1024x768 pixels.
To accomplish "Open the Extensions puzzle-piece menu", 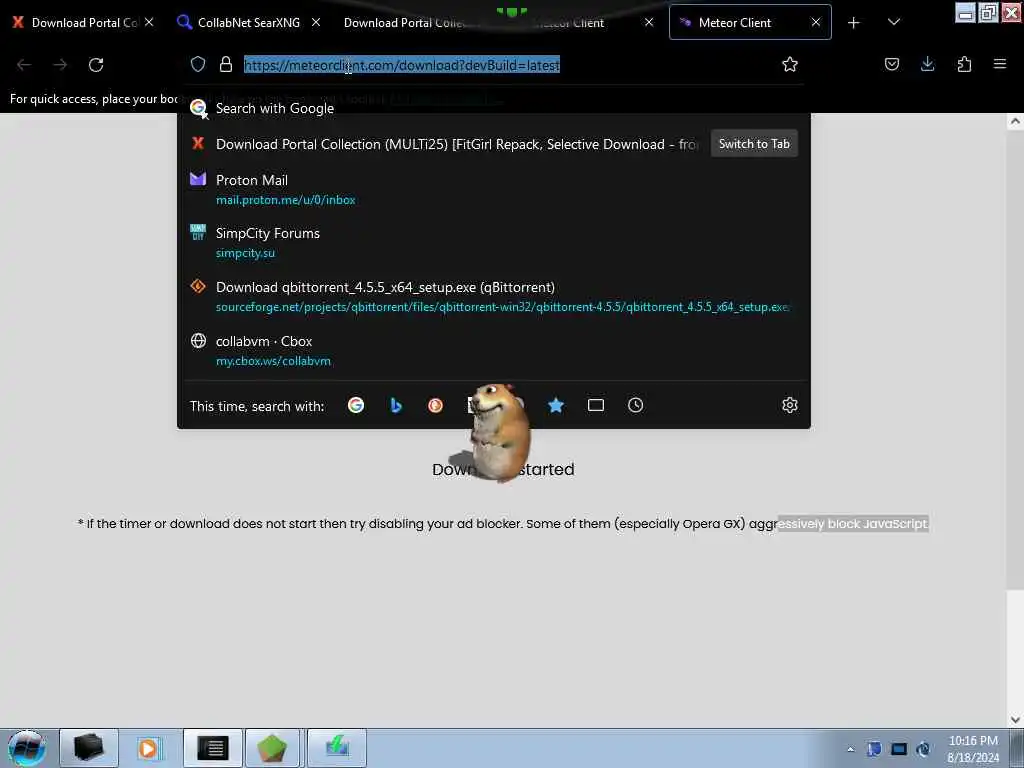I will tap(964, 64).
